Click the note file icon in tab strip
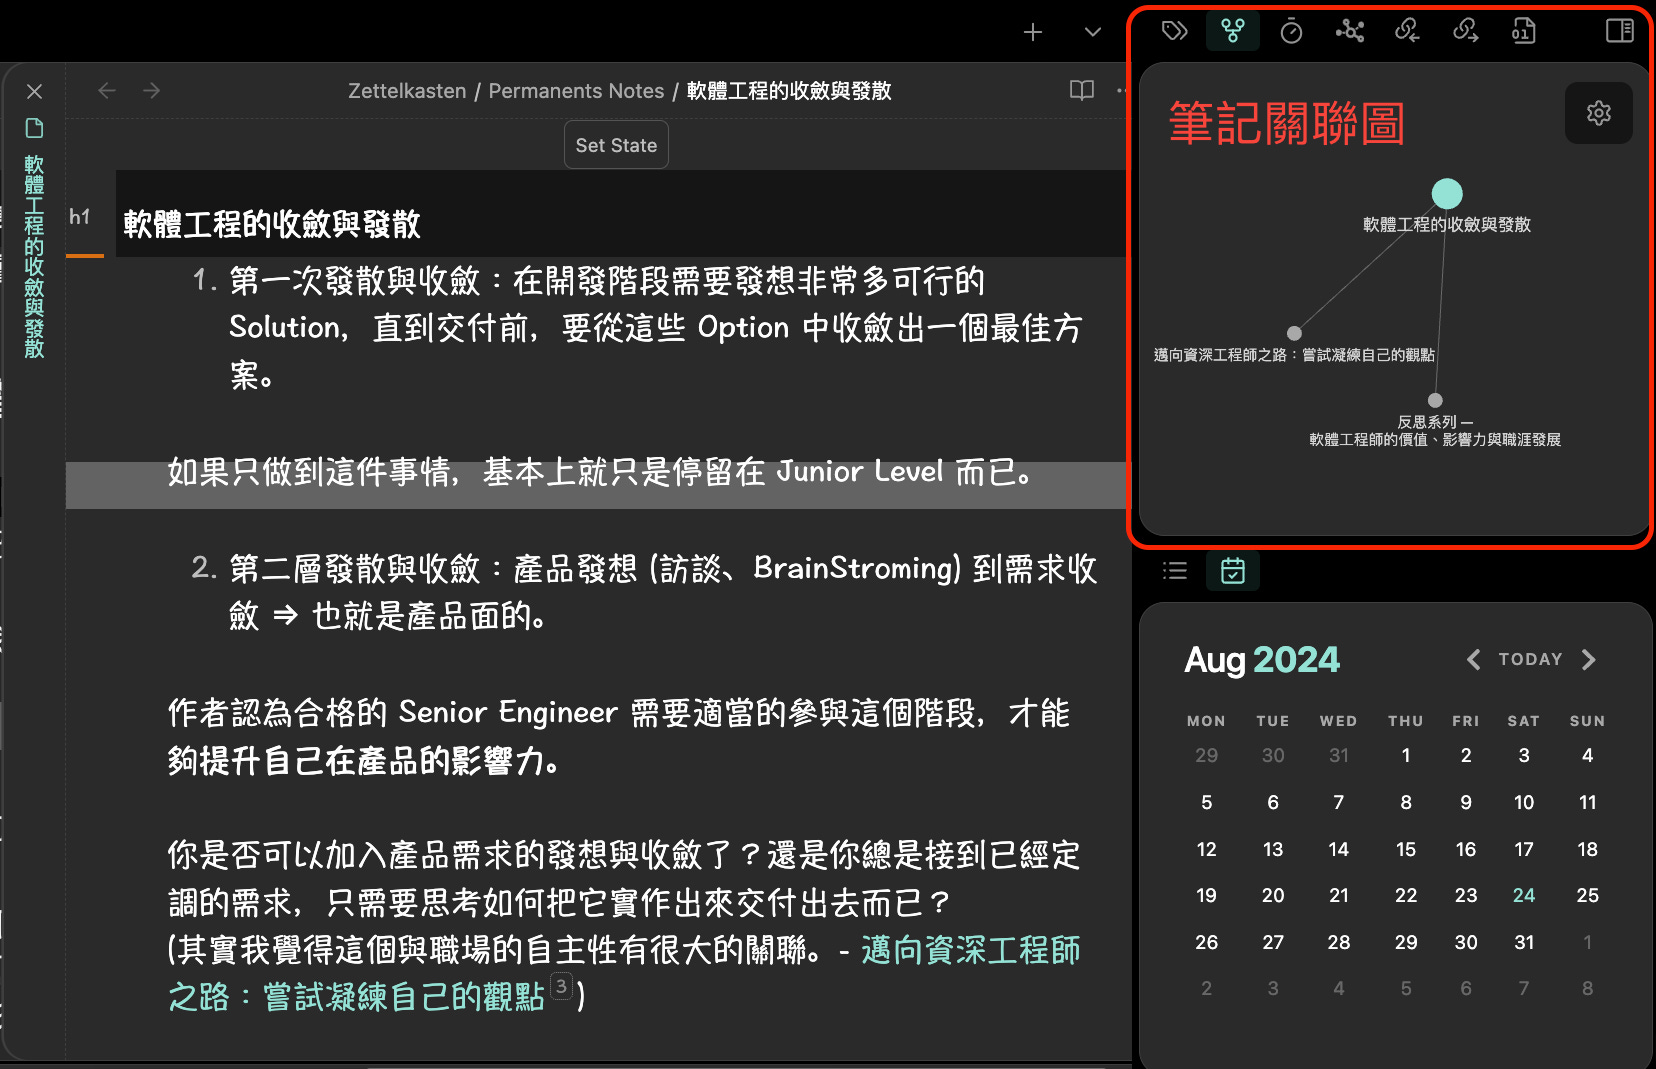 coord(34,128)
